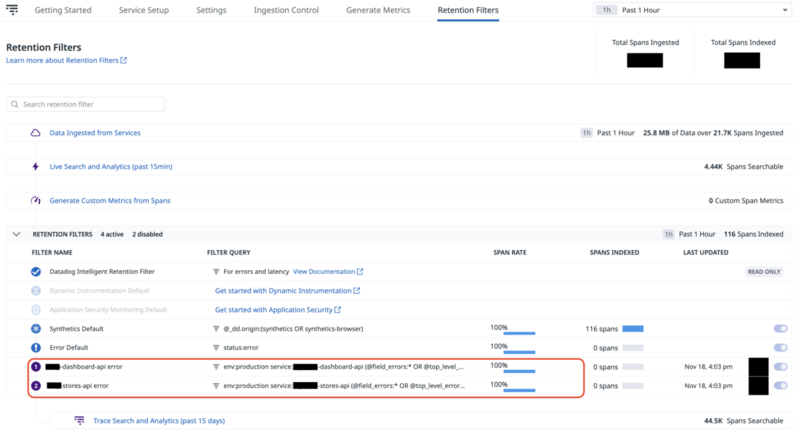800x432 pixels.
Task: Open the Service Setup tab
Action: [144, 10]
